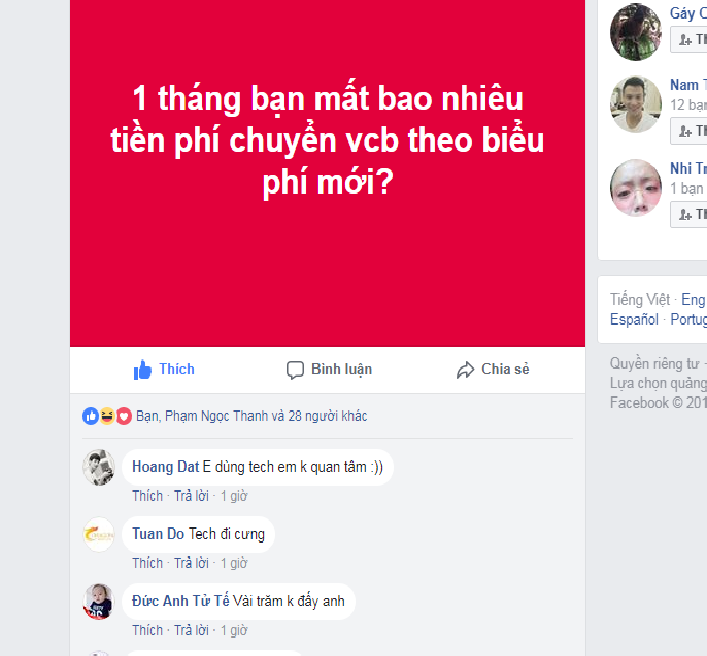This screenshot has width=707, height=656.
Task: Open the haha reaction emoji icon
Action: (107, 416)
